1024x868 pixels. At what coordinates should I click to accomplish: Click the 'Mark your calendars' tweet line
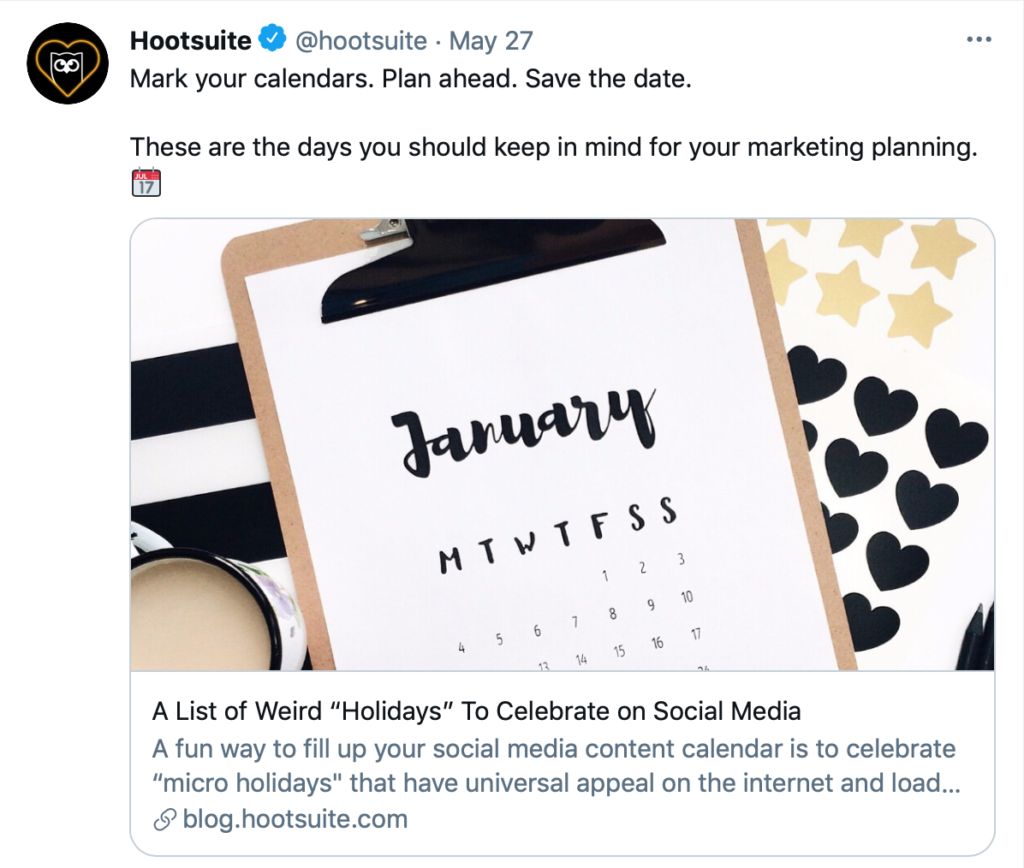click(410, 79)
